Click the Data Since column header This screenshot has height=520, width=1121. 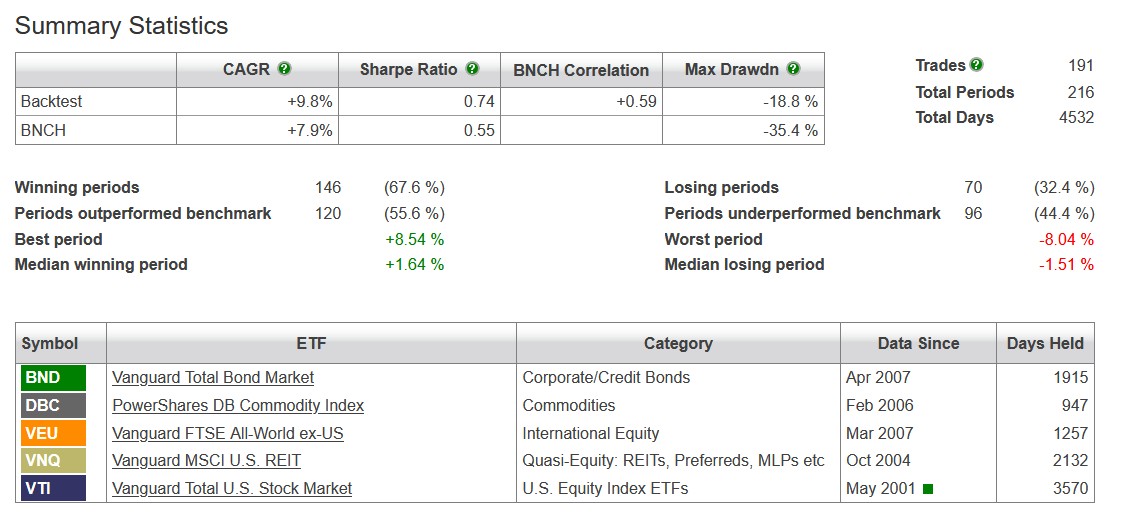[x=918, y=343]
